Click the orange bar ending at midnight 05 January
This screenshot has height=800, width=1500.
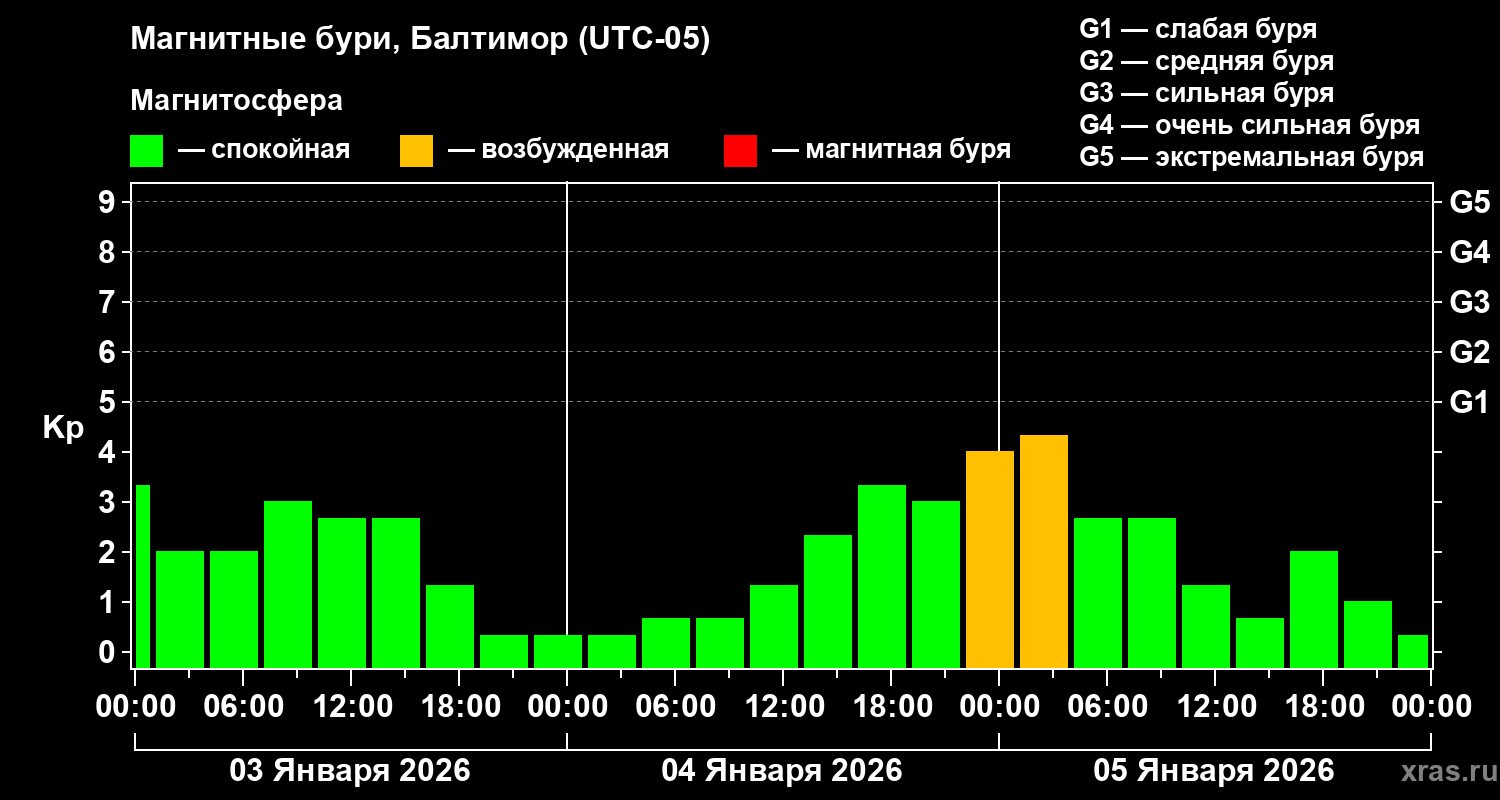click(990, 559)
